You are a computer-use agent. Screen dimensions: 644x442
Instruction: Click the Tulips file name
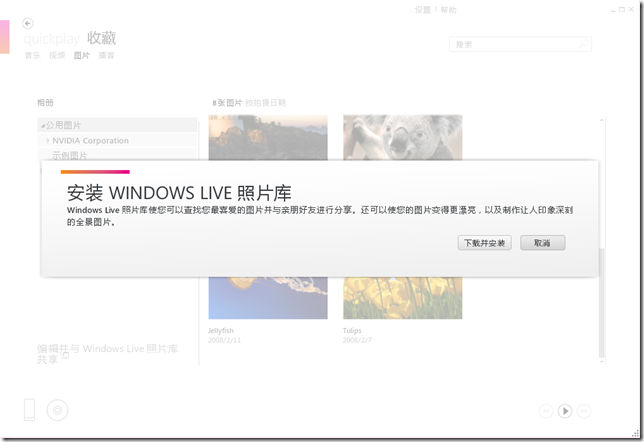tap(352, 331)
